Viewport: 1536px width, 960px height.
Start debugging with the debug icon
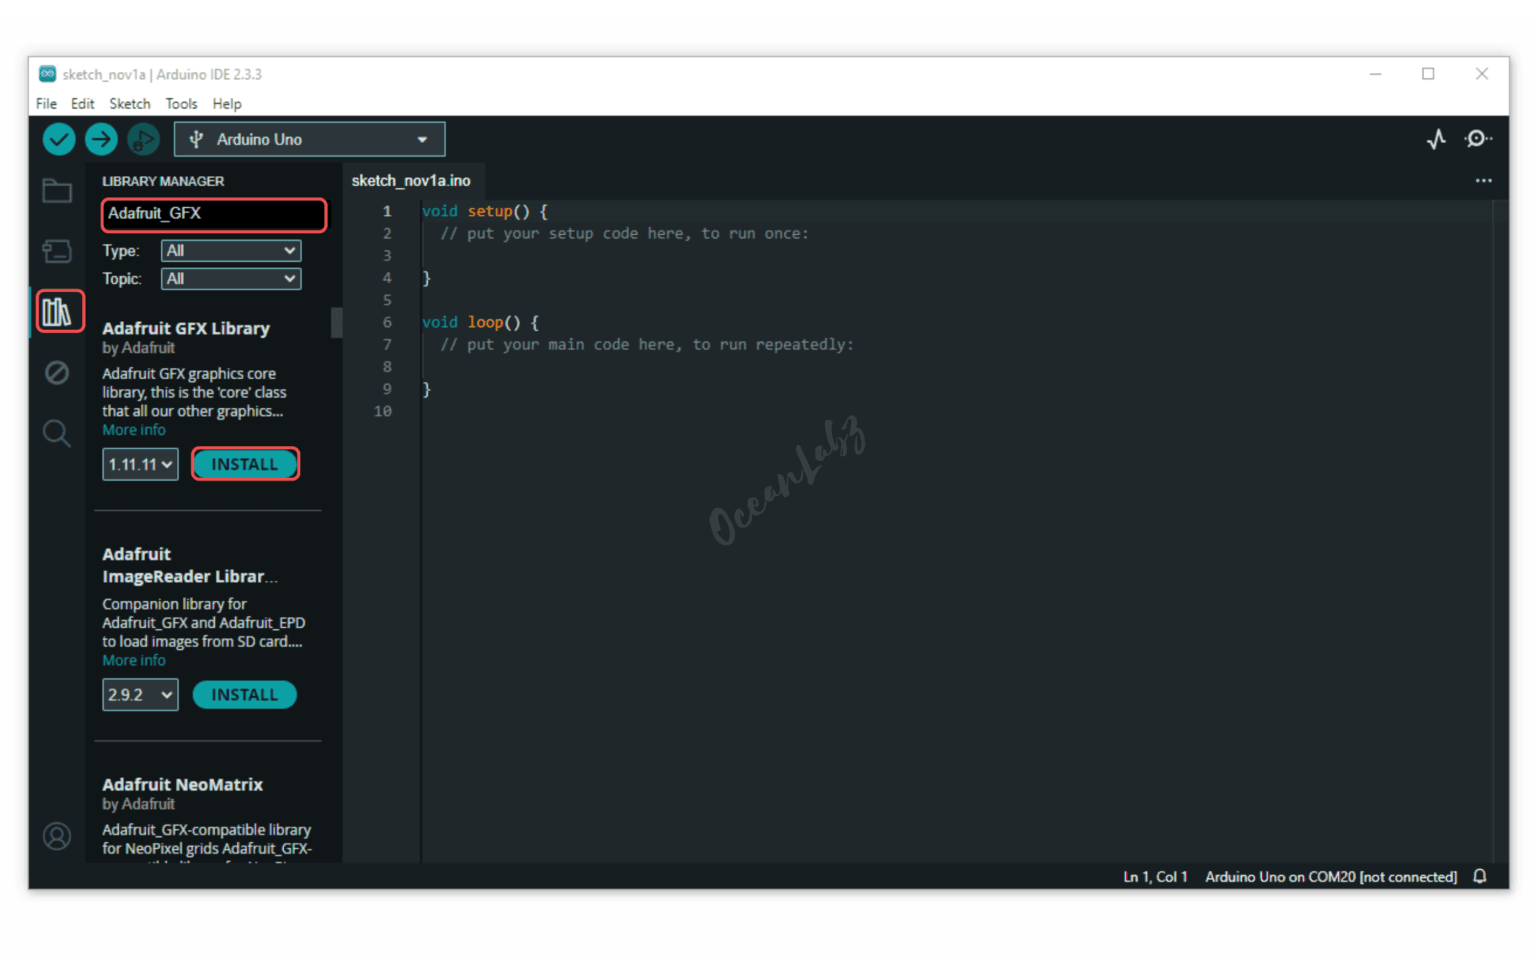pos(143,139)
